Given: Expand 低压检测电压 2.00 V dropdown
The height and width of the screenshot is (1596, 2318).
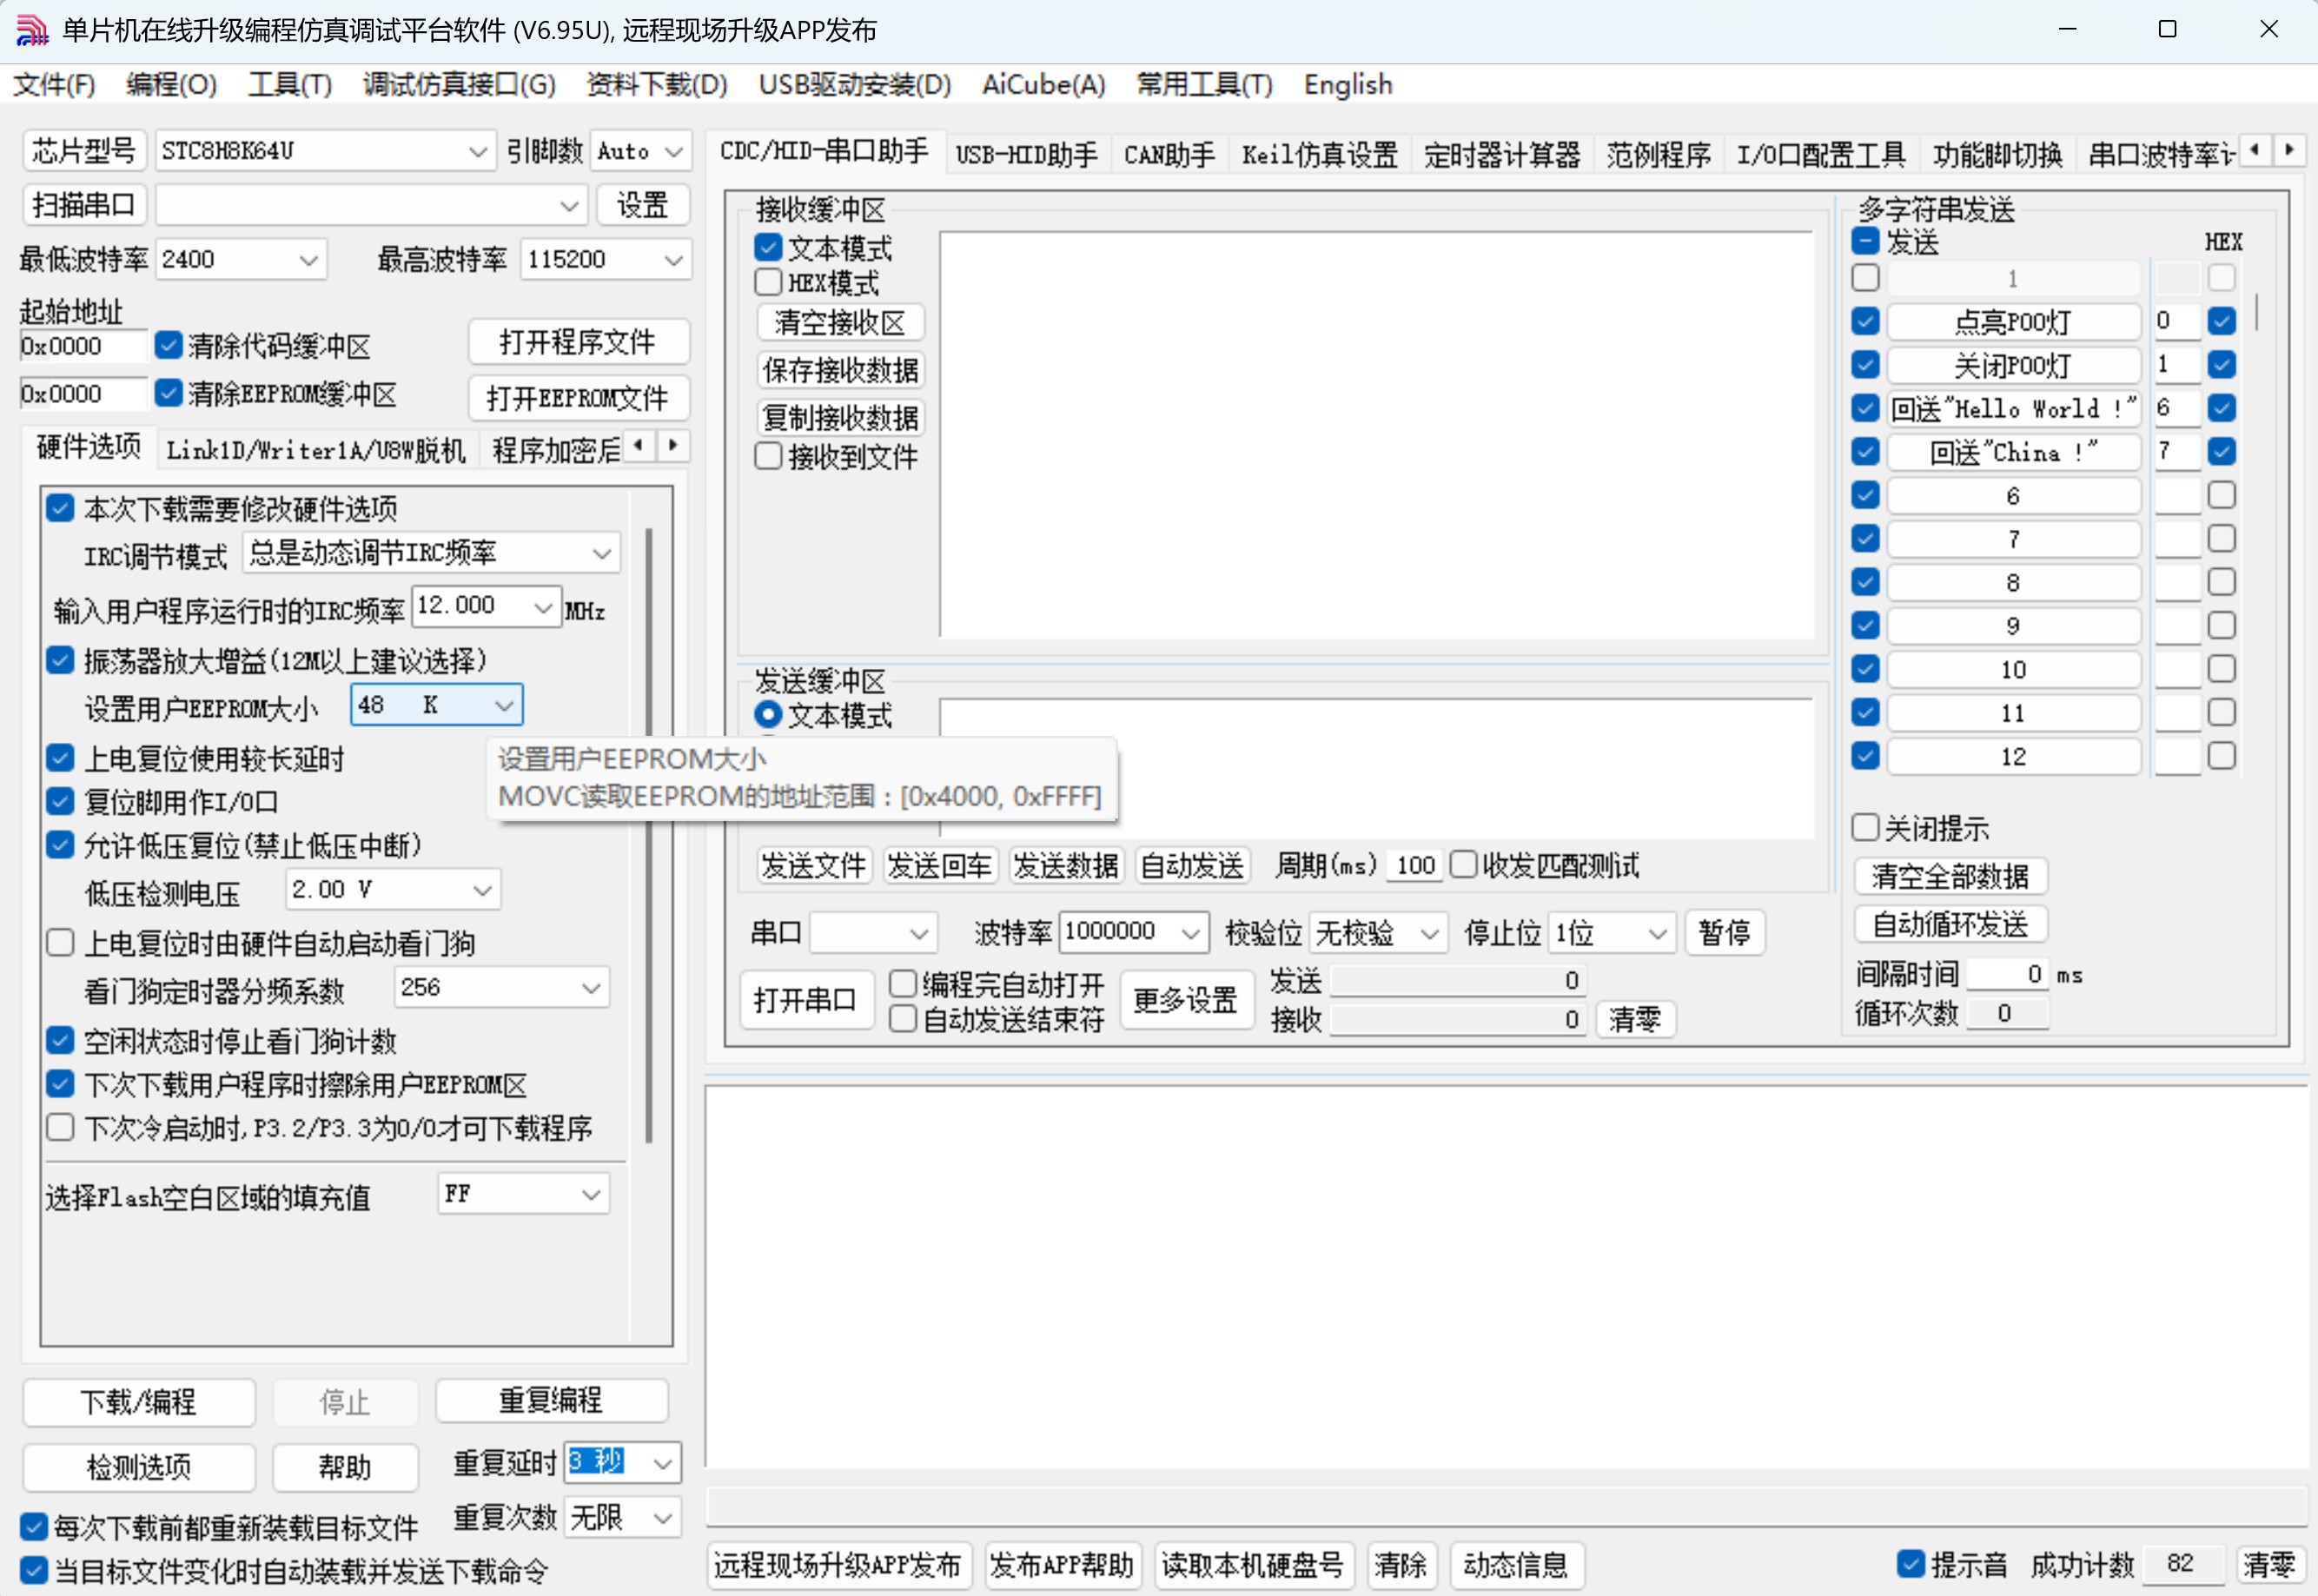Looking at the screenshot, I should click(x=482, y=889).
